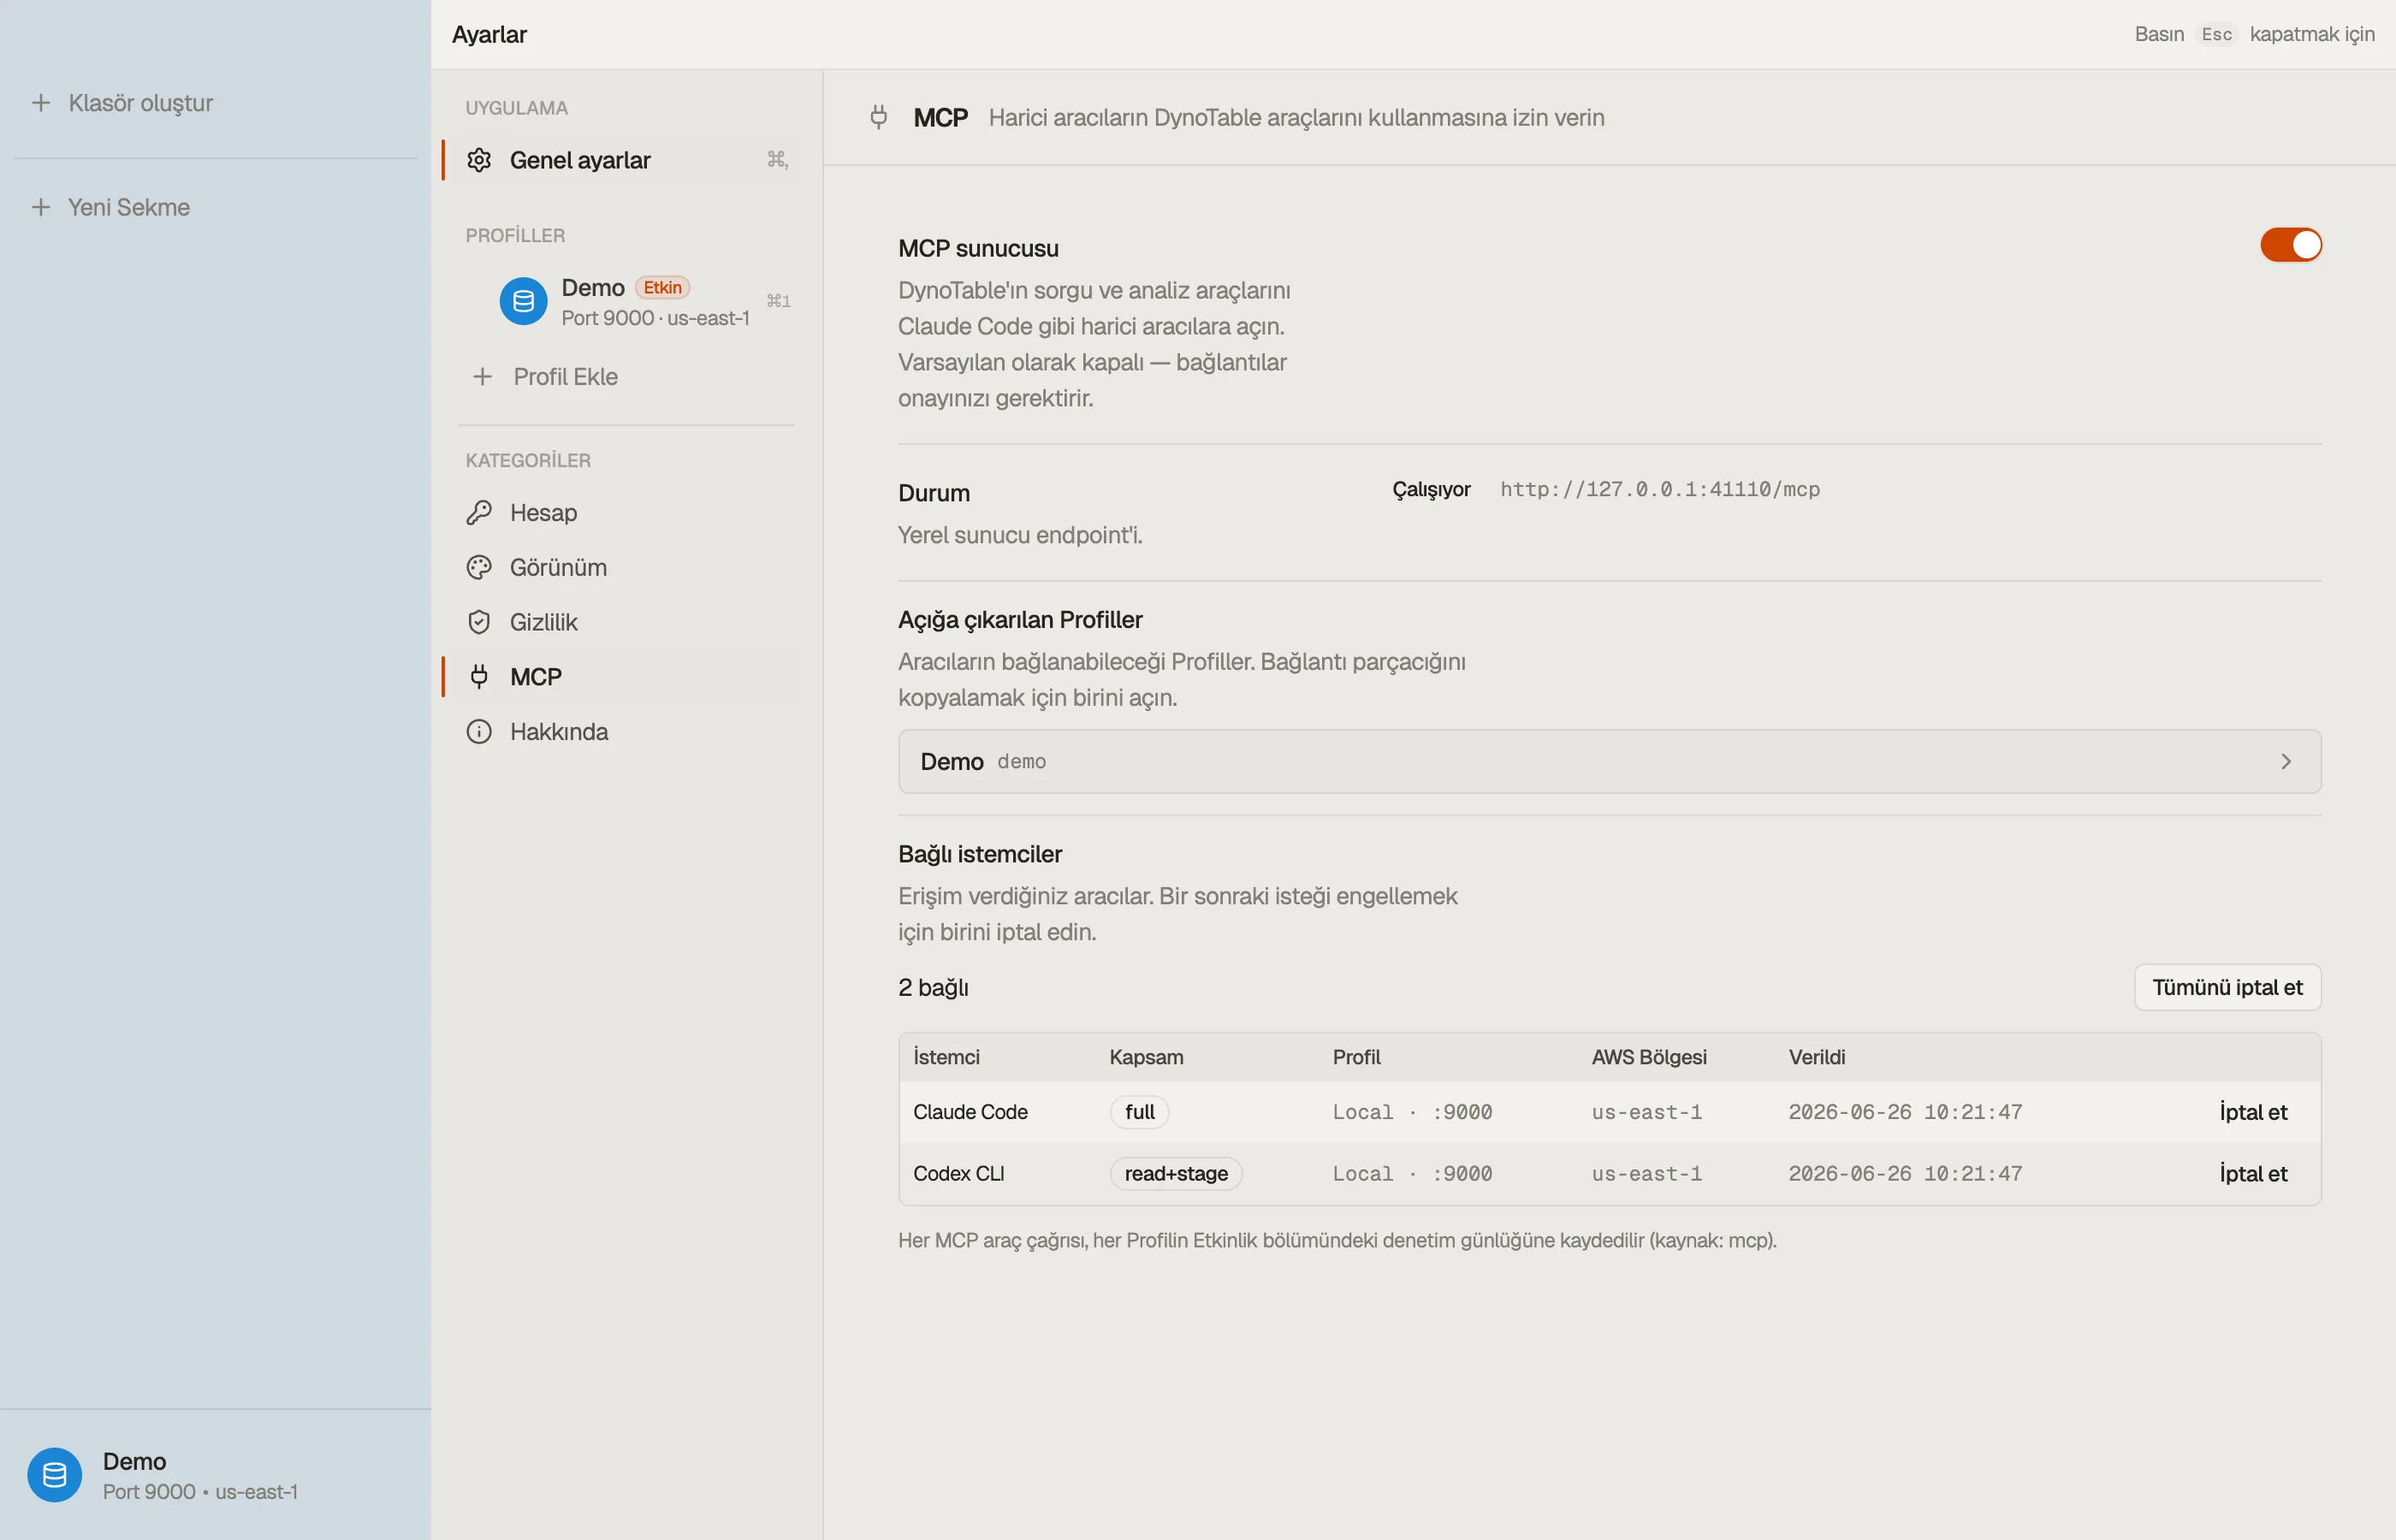
Task: Click the plus icon next to Profil Ekle
Action: coord(482,377)
